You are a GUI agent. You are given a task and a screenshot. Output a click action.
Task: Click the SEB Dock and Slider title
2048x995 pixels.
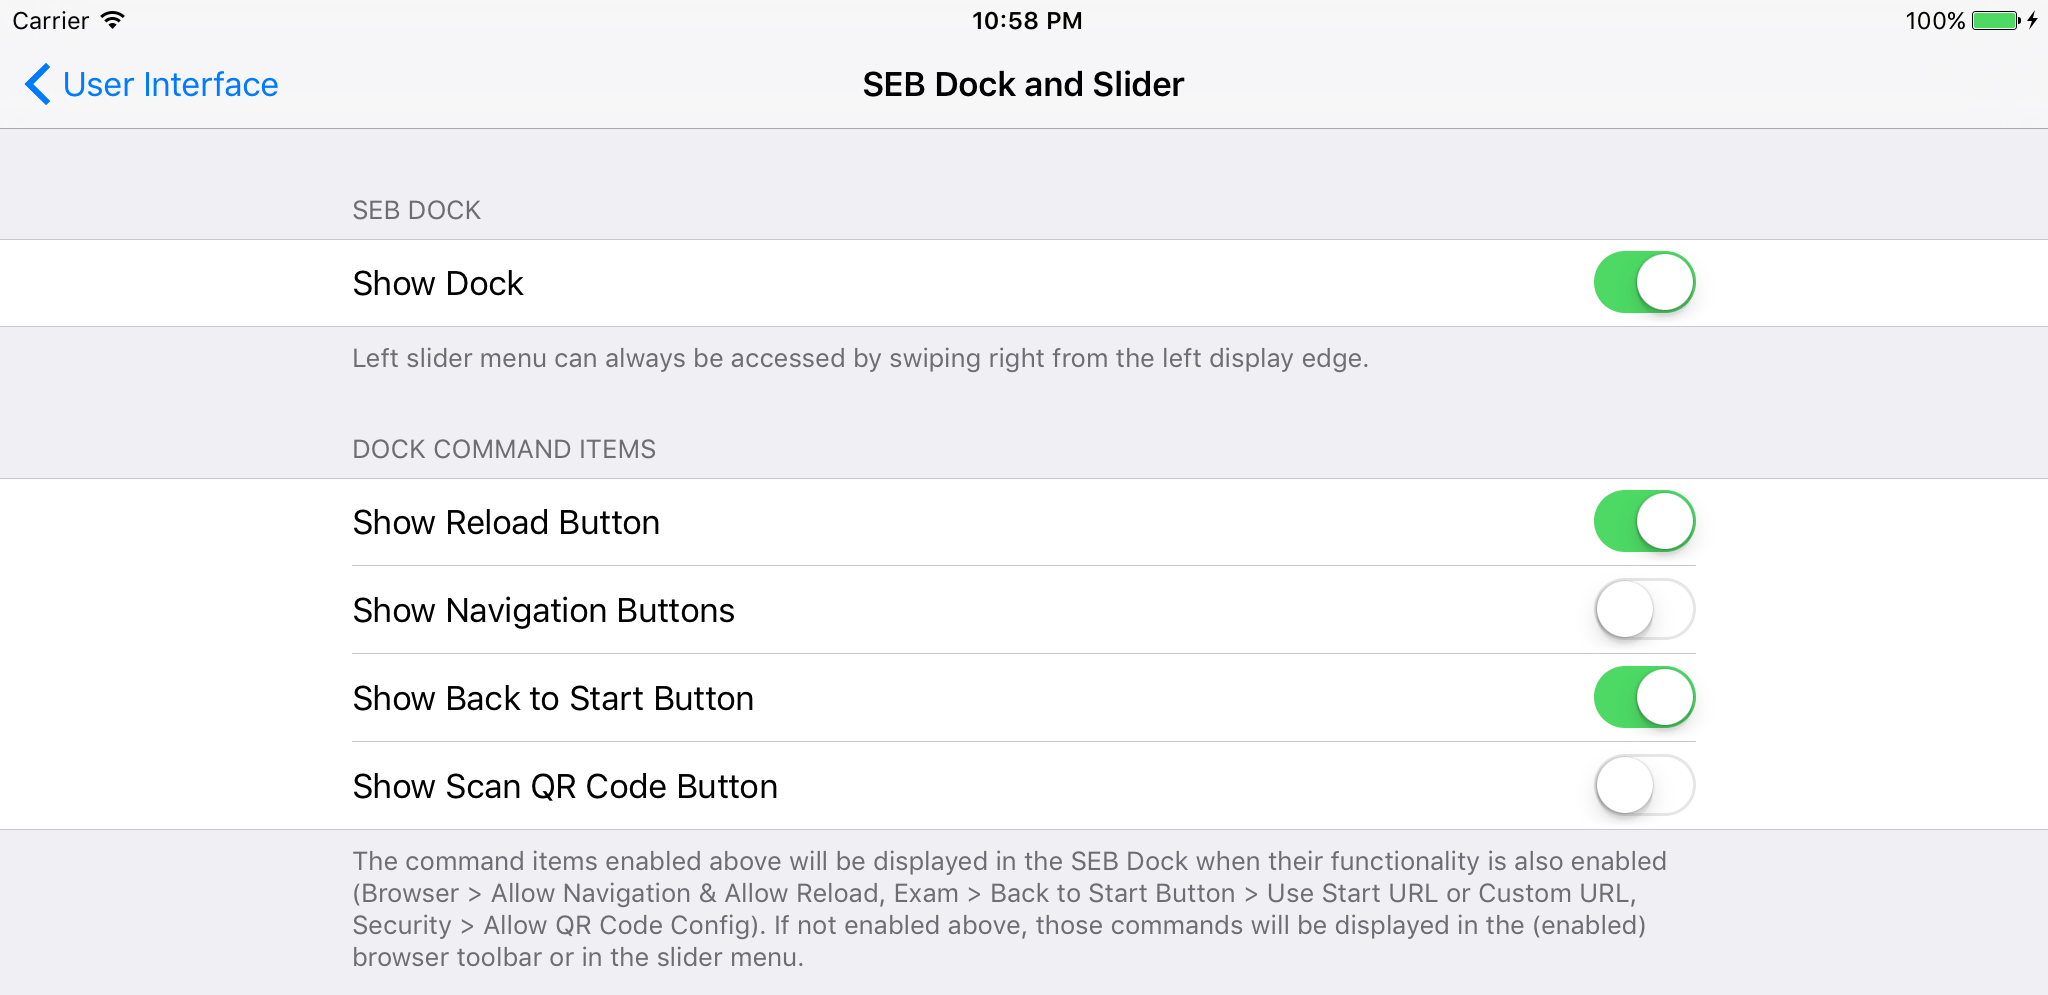1023,84
